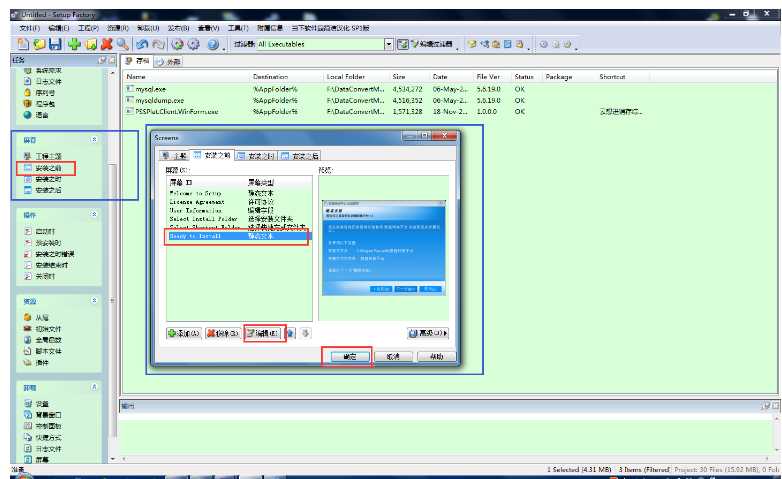Viewport: 782px width, 479px height.
Task: Click the installer preview thumbnail in Screens dialog
Action: point(384,248)
